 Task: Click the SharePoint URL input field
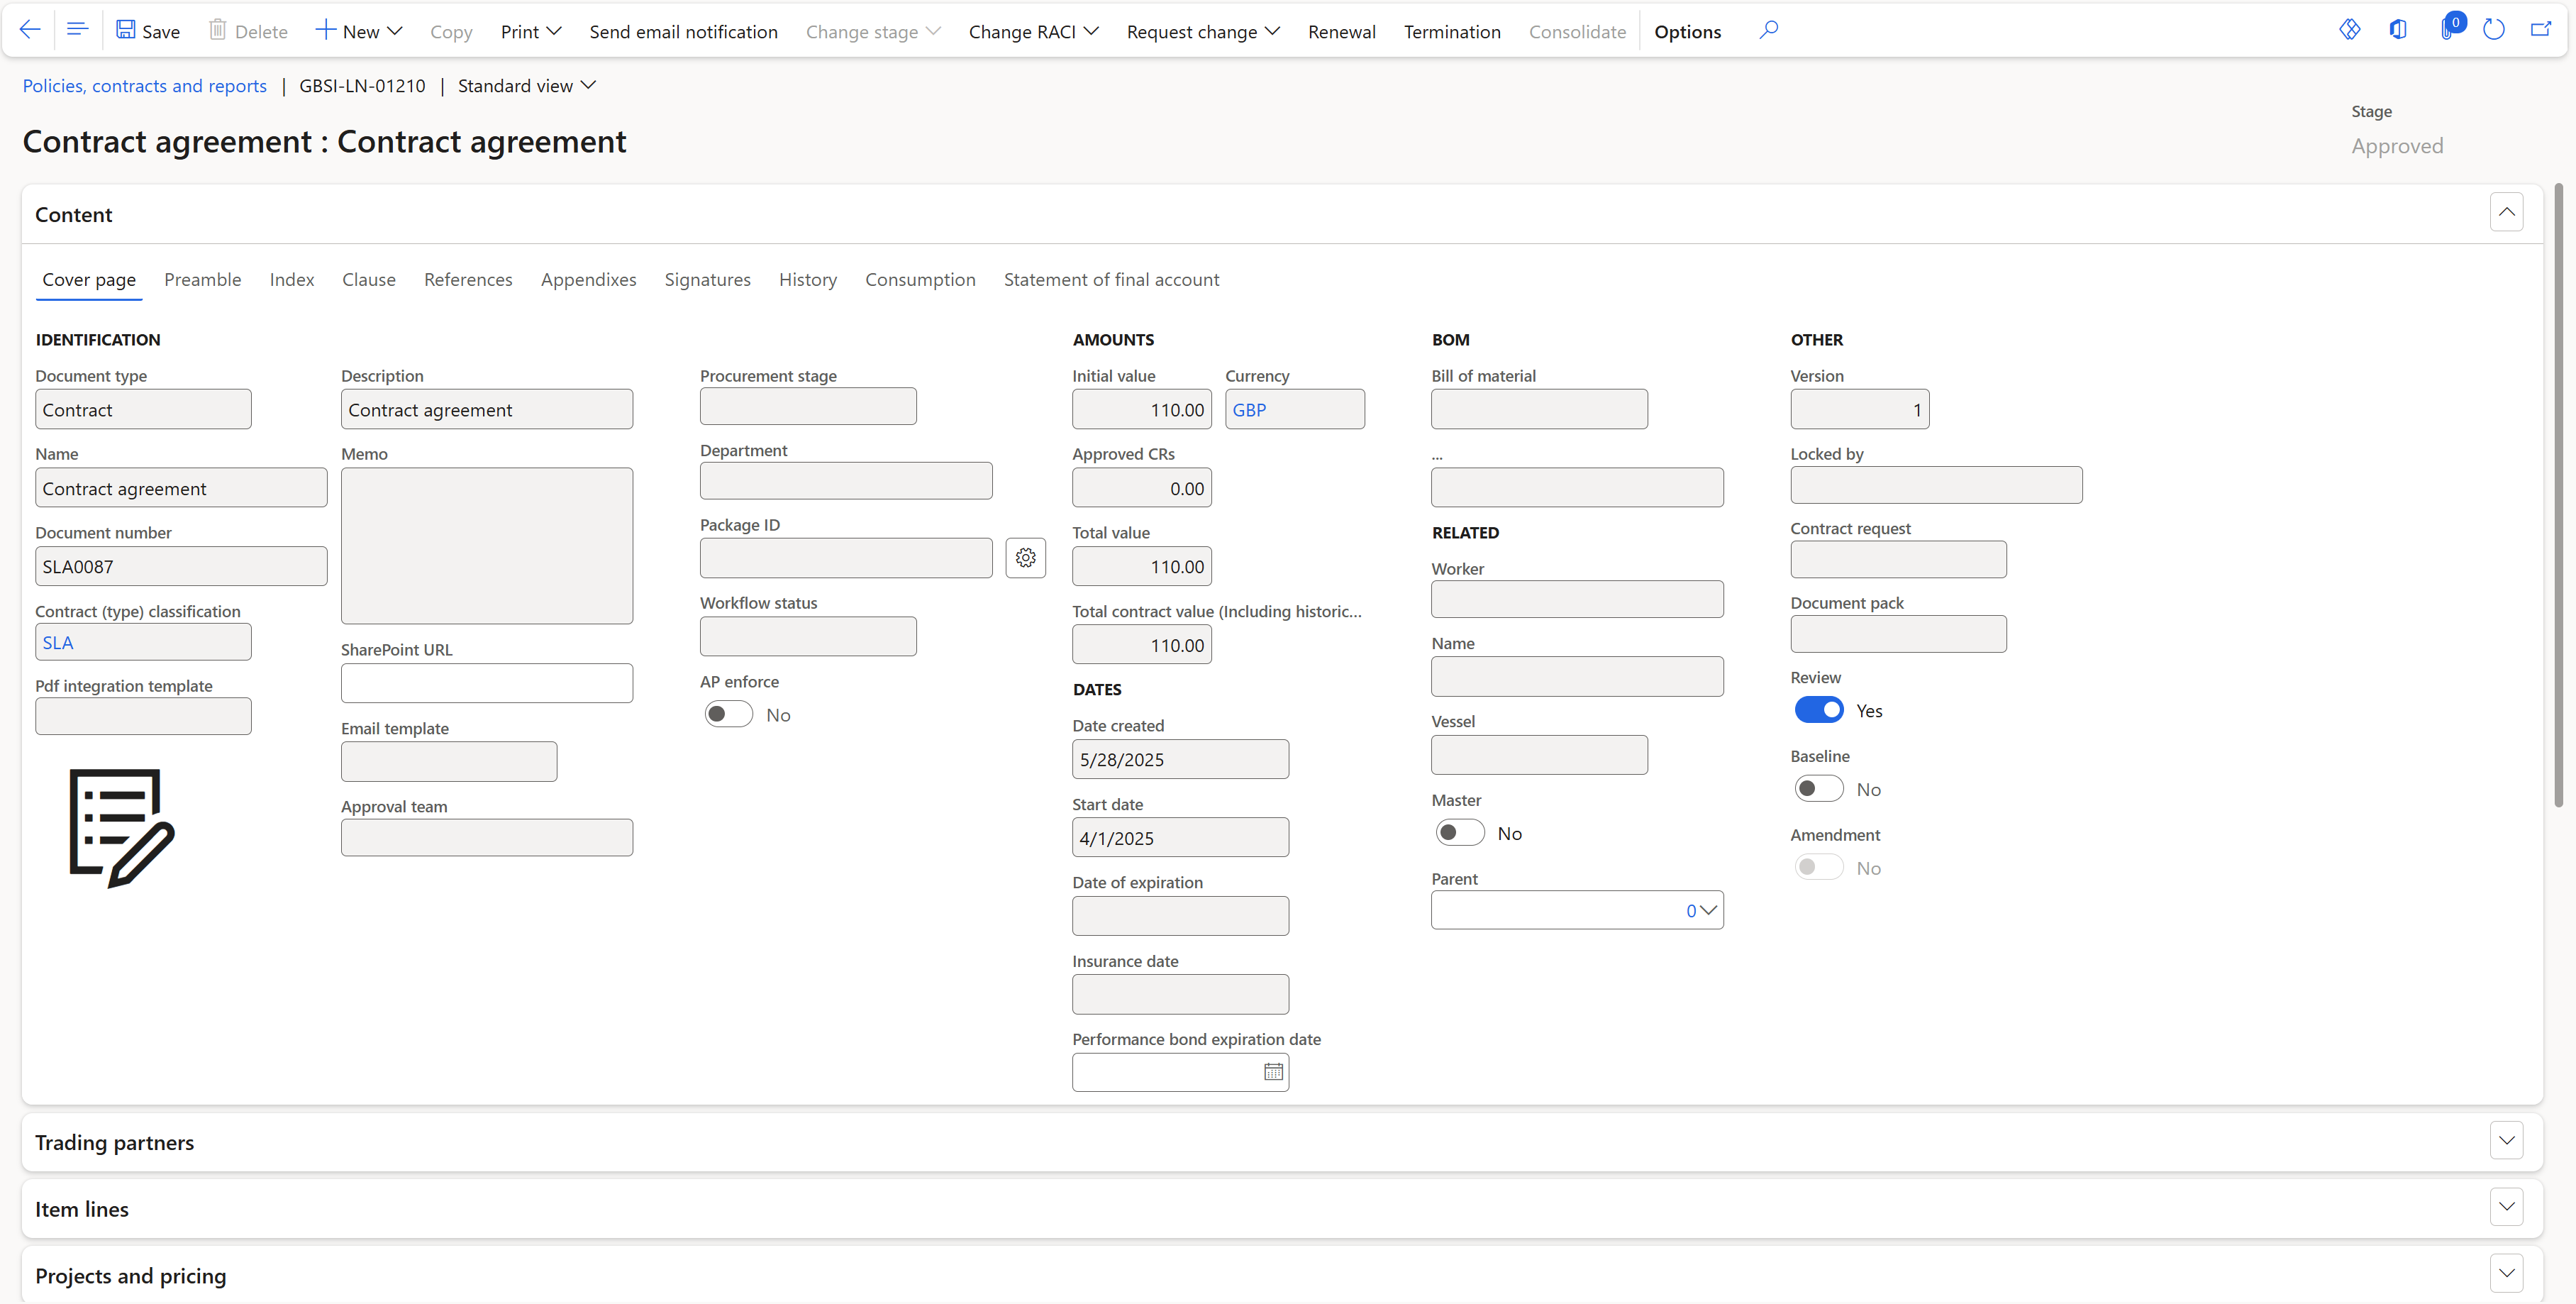click(x=486, y=684)
